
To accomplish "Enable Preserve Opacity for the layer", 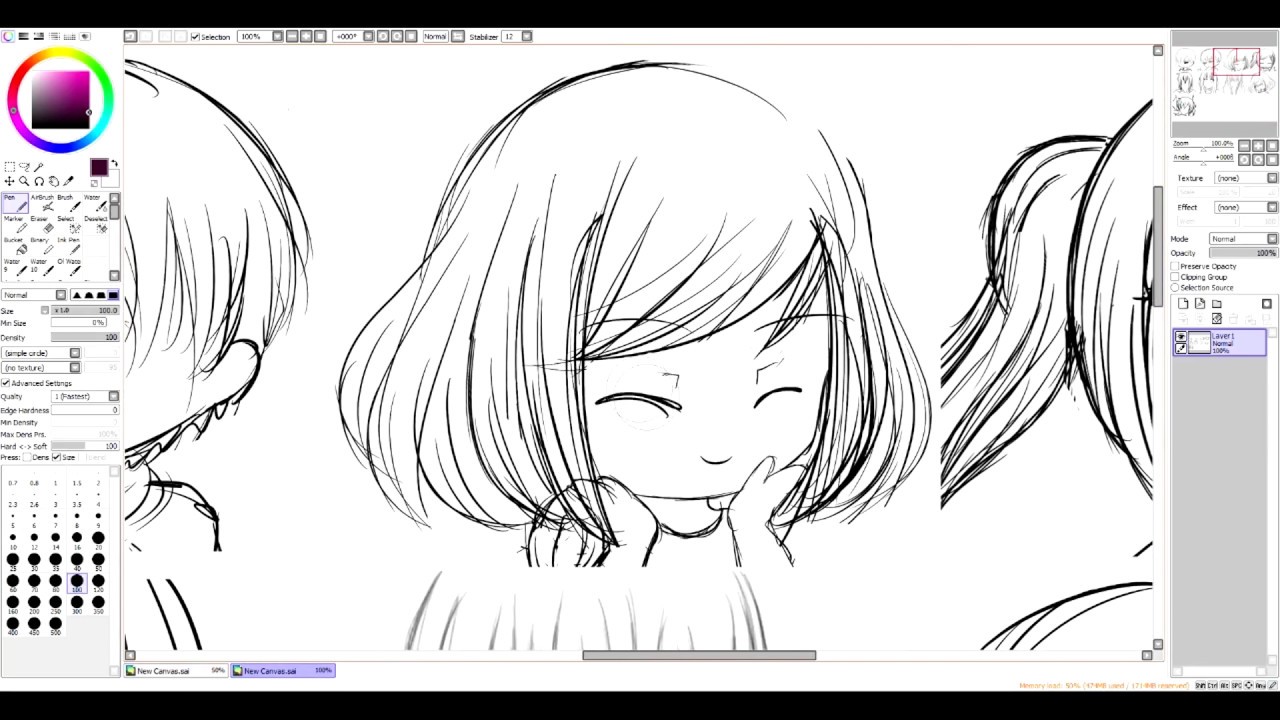I will click(x=1174, y=266).
